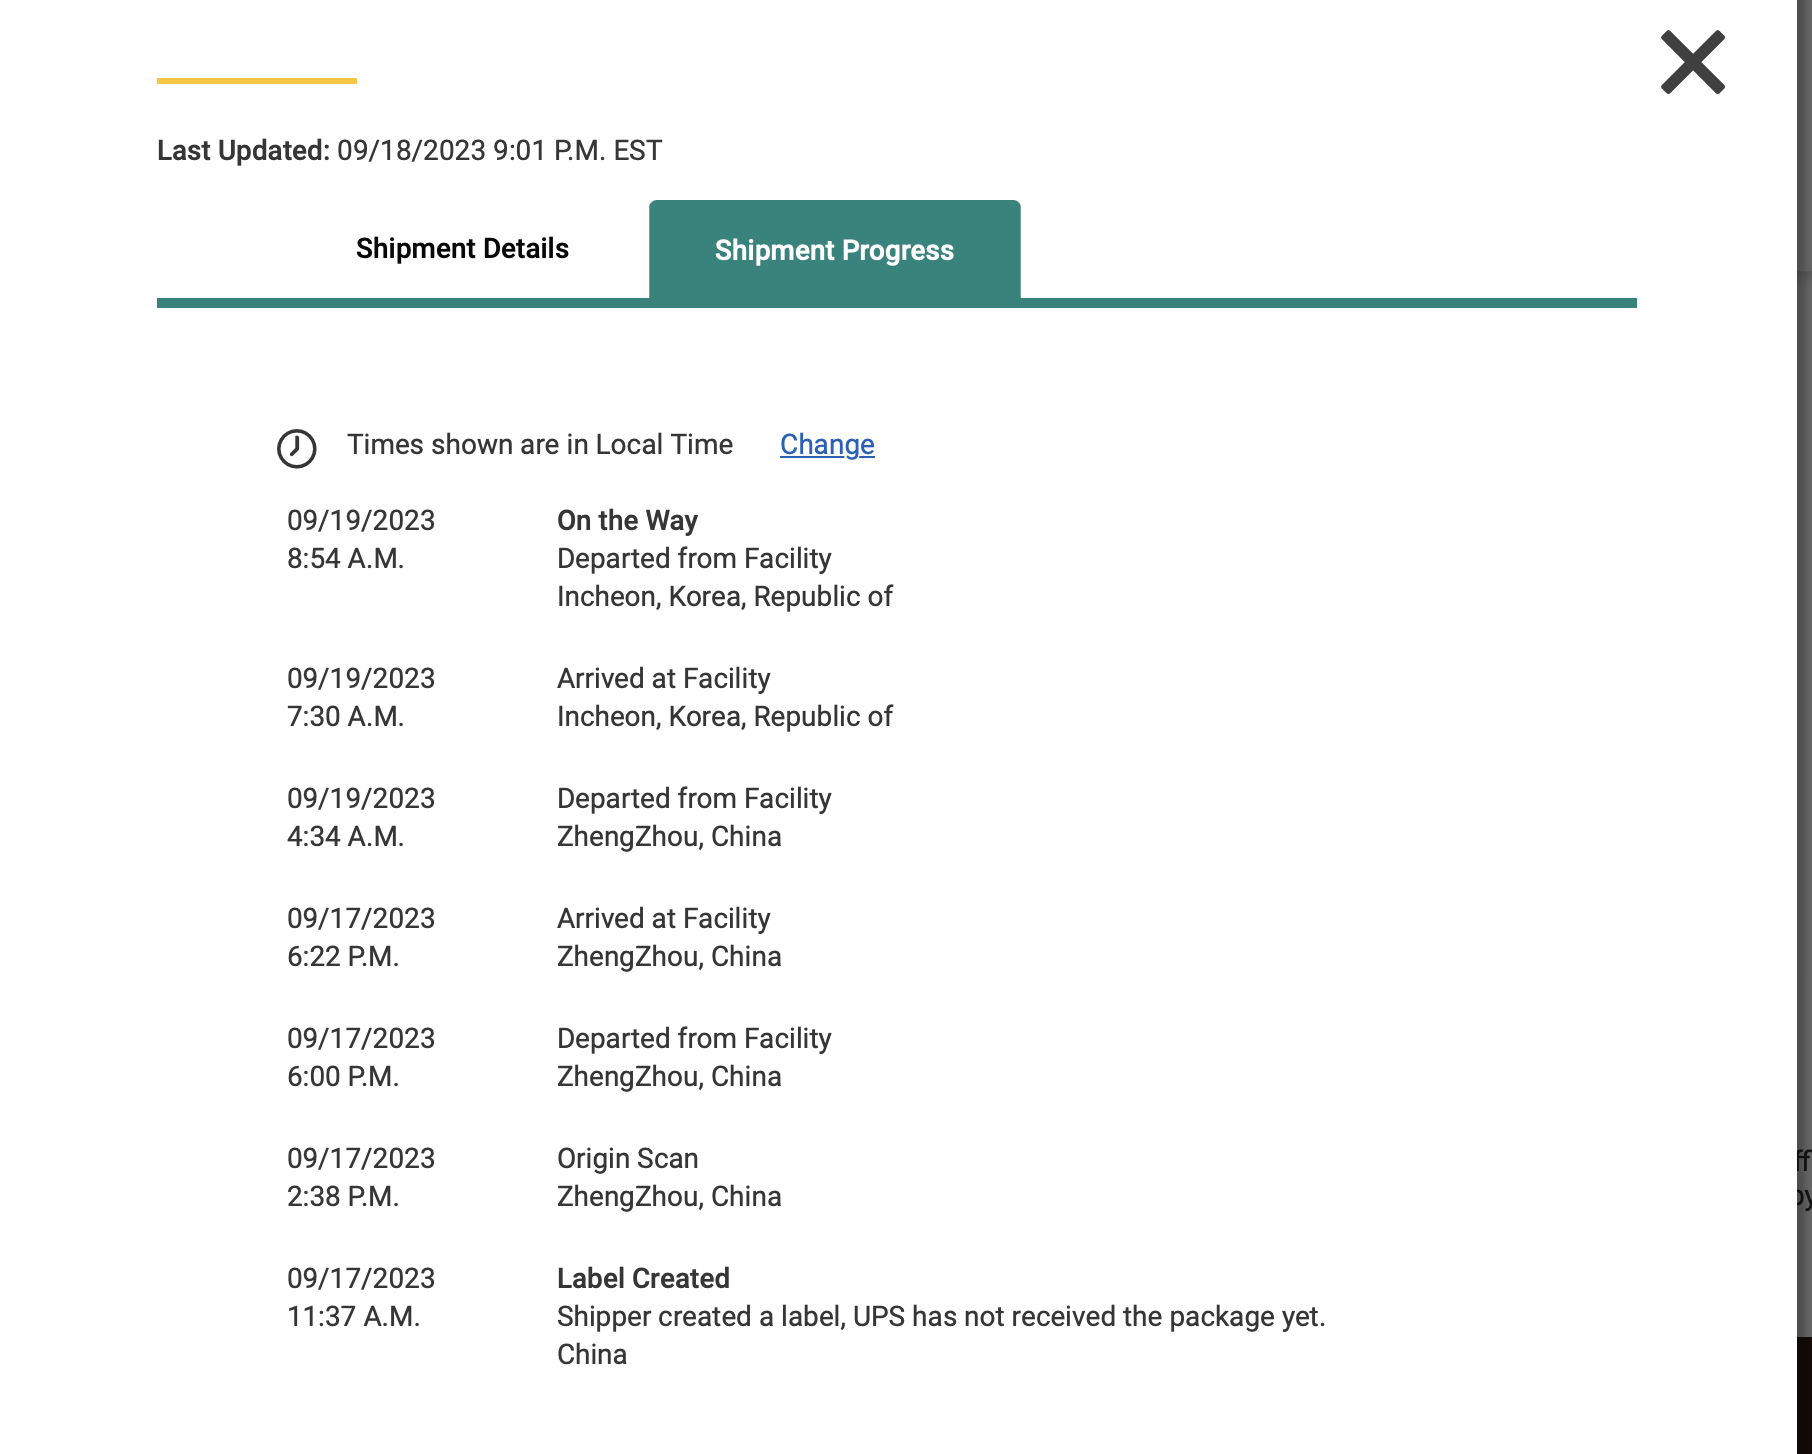Viewport: 1812px width, 1454px height.
Task: Click the 6:00 P.M. departure time
Action: pyautogui.click(x=343, y=1077)
